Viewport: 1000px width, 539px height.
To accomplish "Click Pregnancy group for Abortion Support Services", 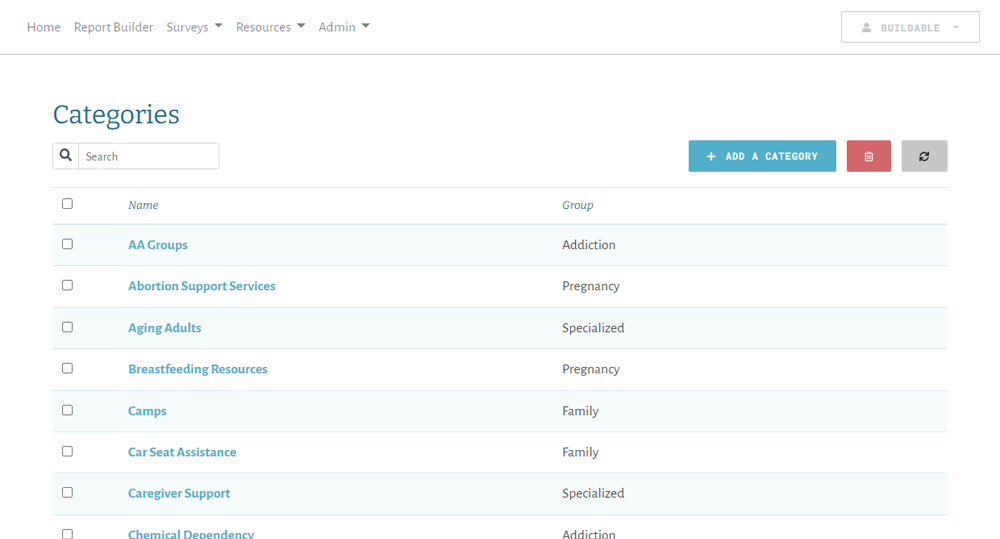I will click(x=591, y=286).
